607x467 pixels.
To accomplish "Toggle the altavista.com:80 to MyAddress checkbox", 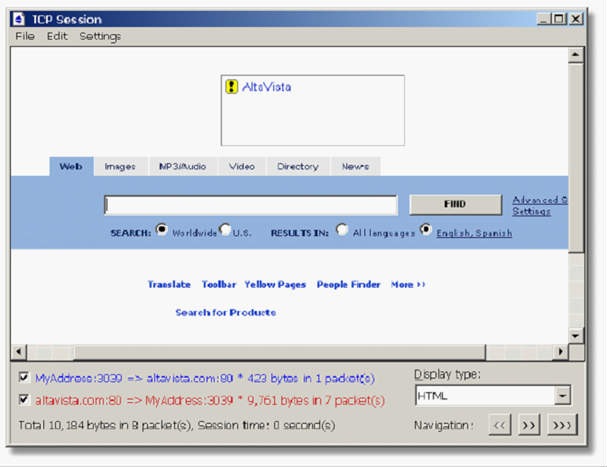I will (x=24, y=399).
